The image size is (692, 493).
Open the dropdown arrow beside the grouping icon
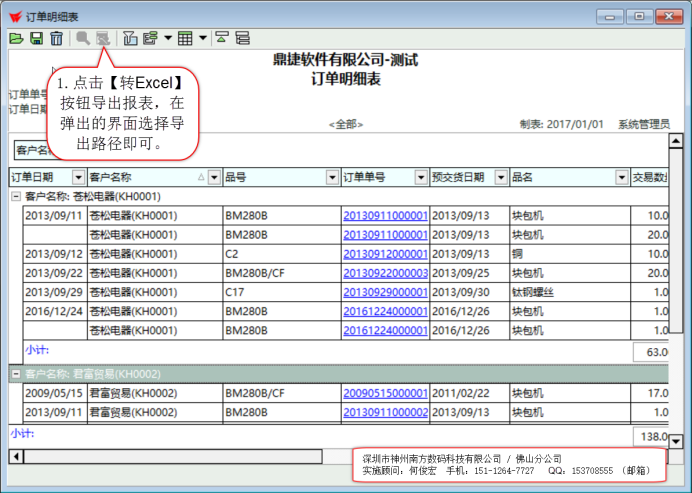[x=168, y=38]
